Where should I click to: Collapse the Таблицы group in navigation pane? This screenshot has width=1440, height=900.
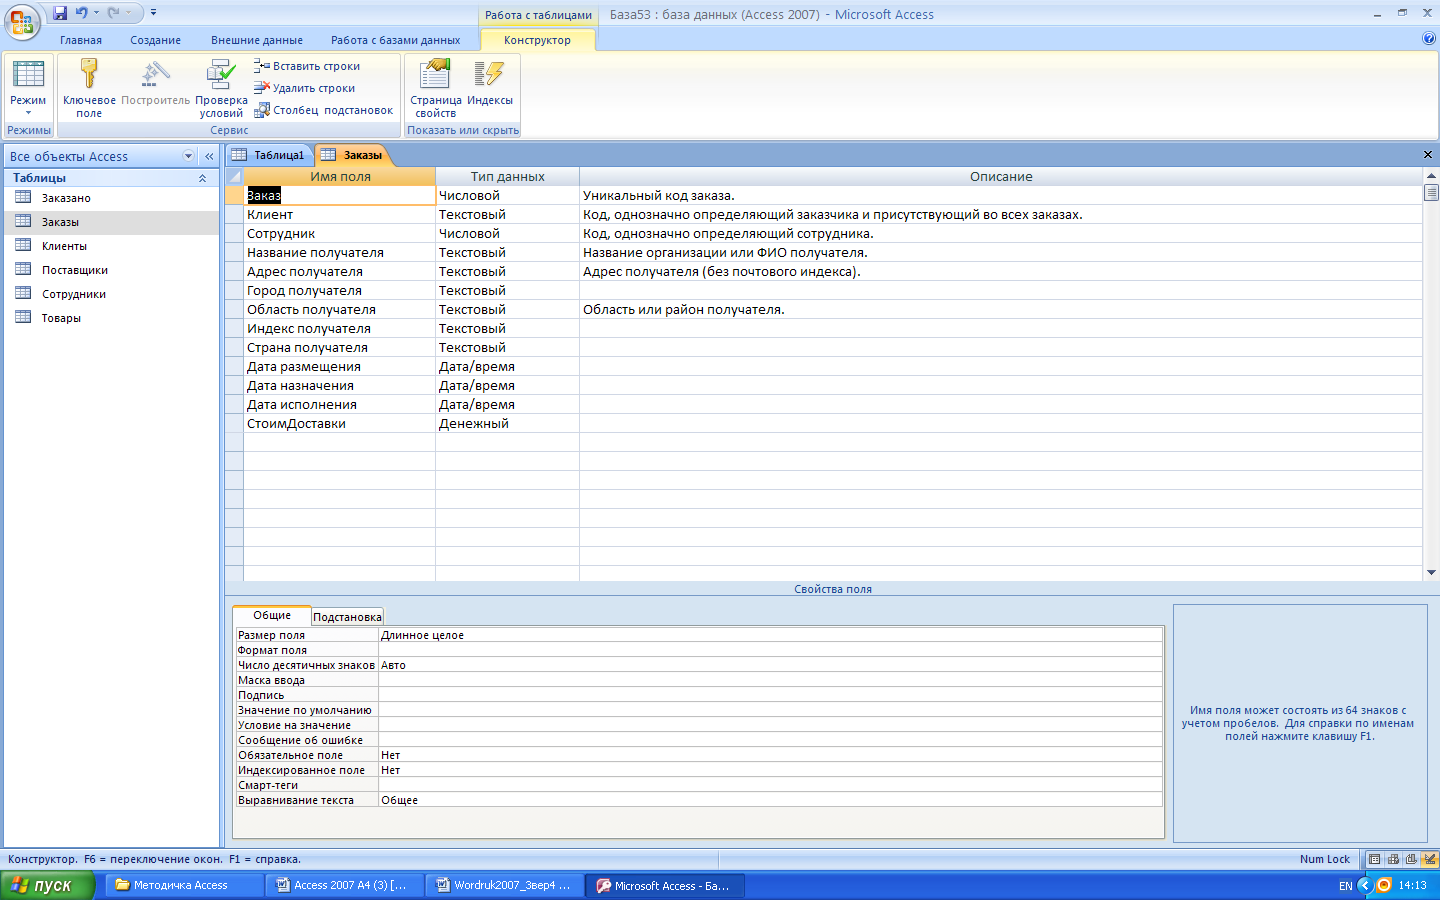click(x=202, y=178)
